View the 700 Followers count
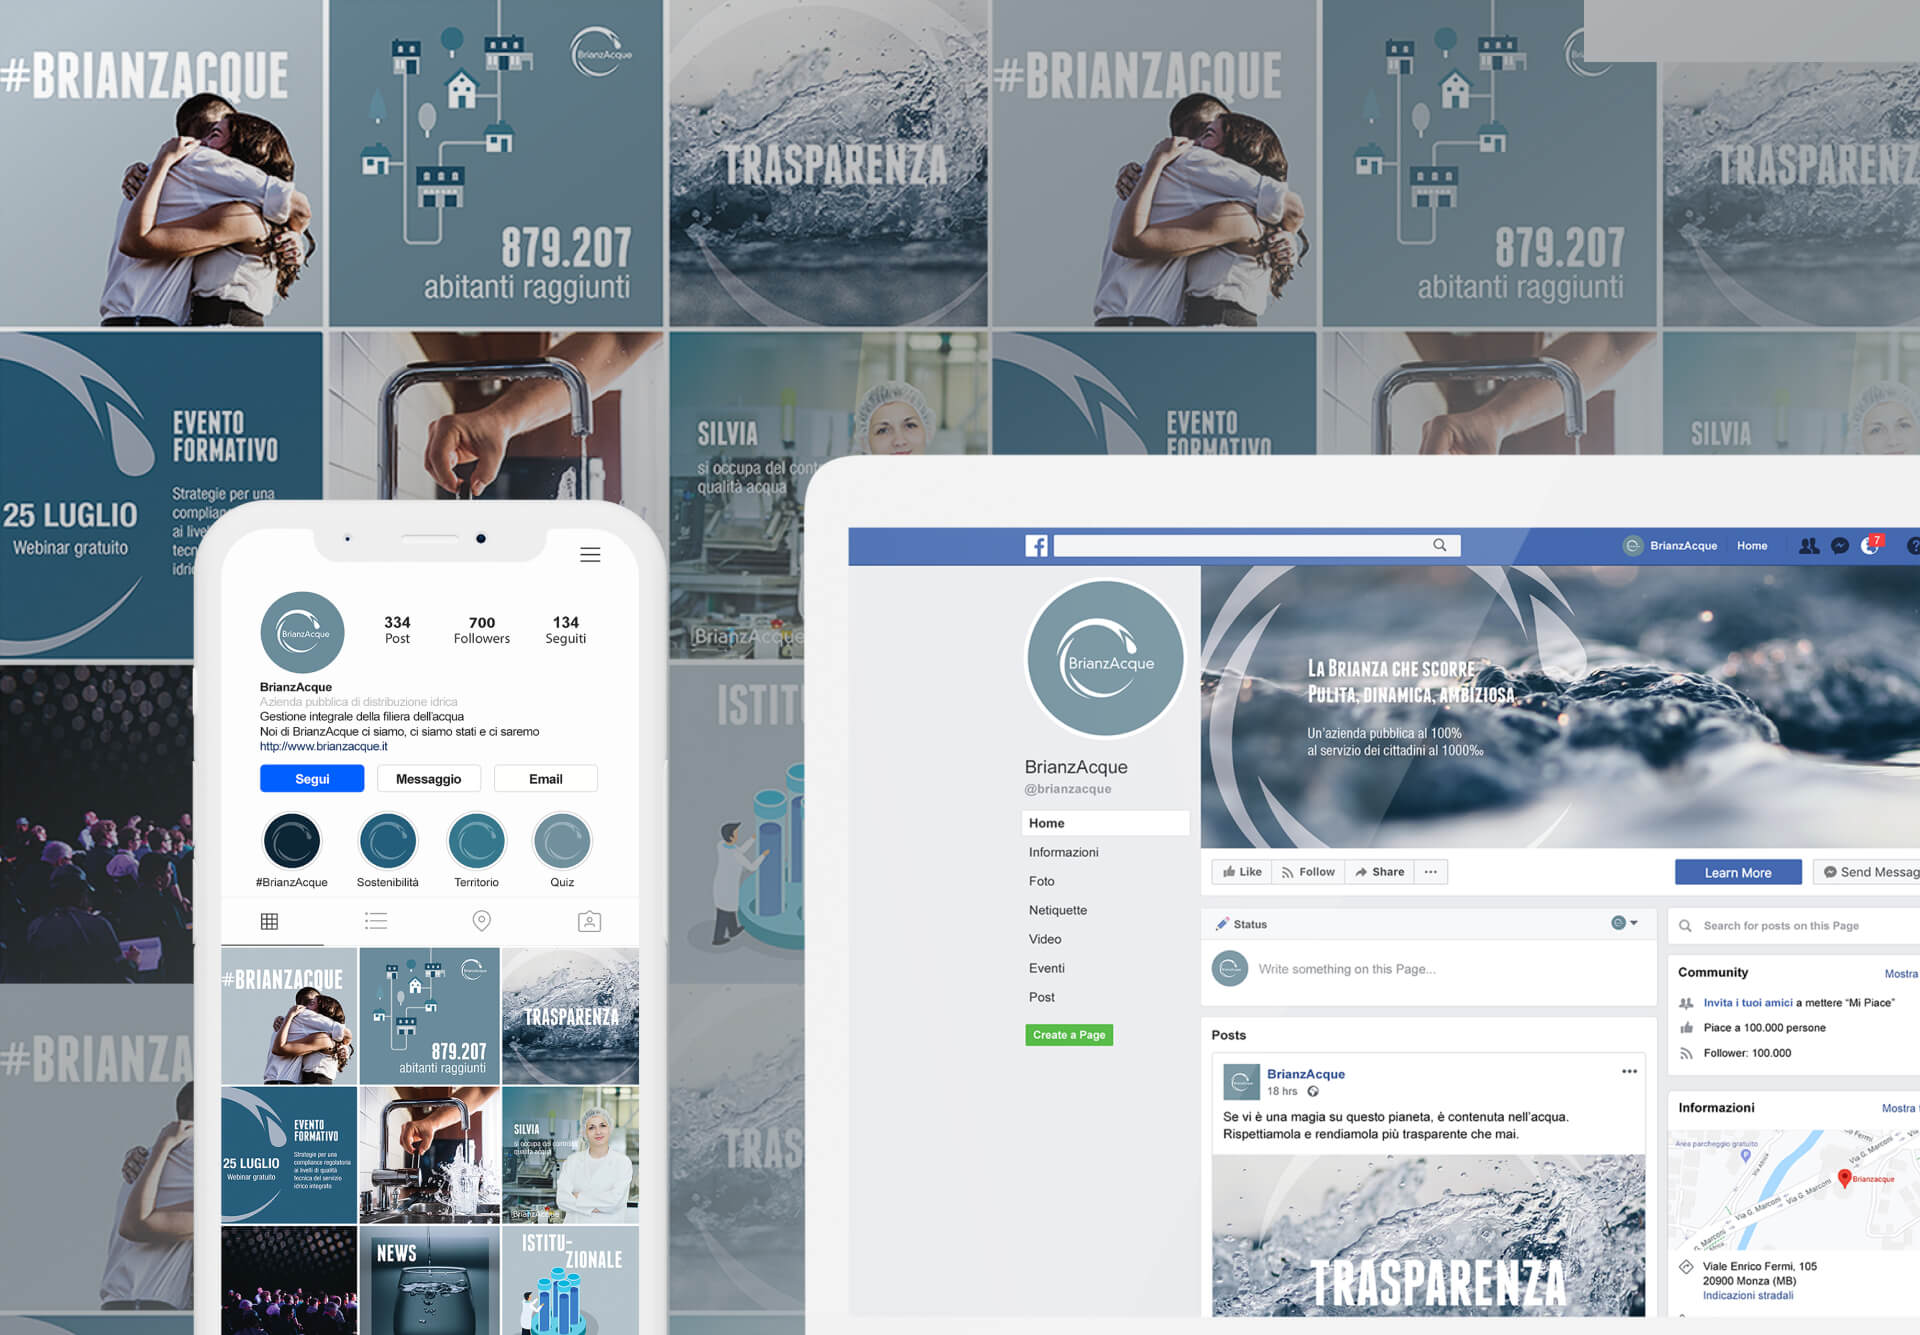Screen dimensions: 1920x1335 pos(481,630)
